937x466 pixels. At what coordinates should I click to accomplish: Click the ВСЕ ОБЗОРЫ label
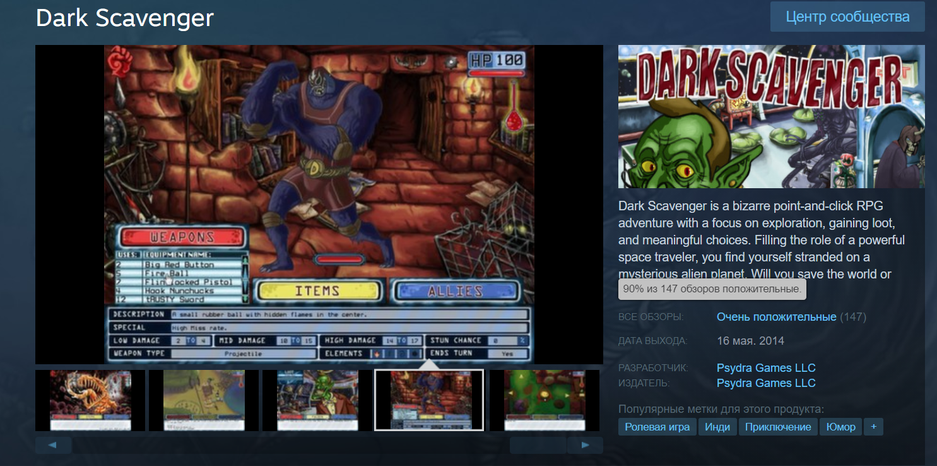(x=651, y=317)
